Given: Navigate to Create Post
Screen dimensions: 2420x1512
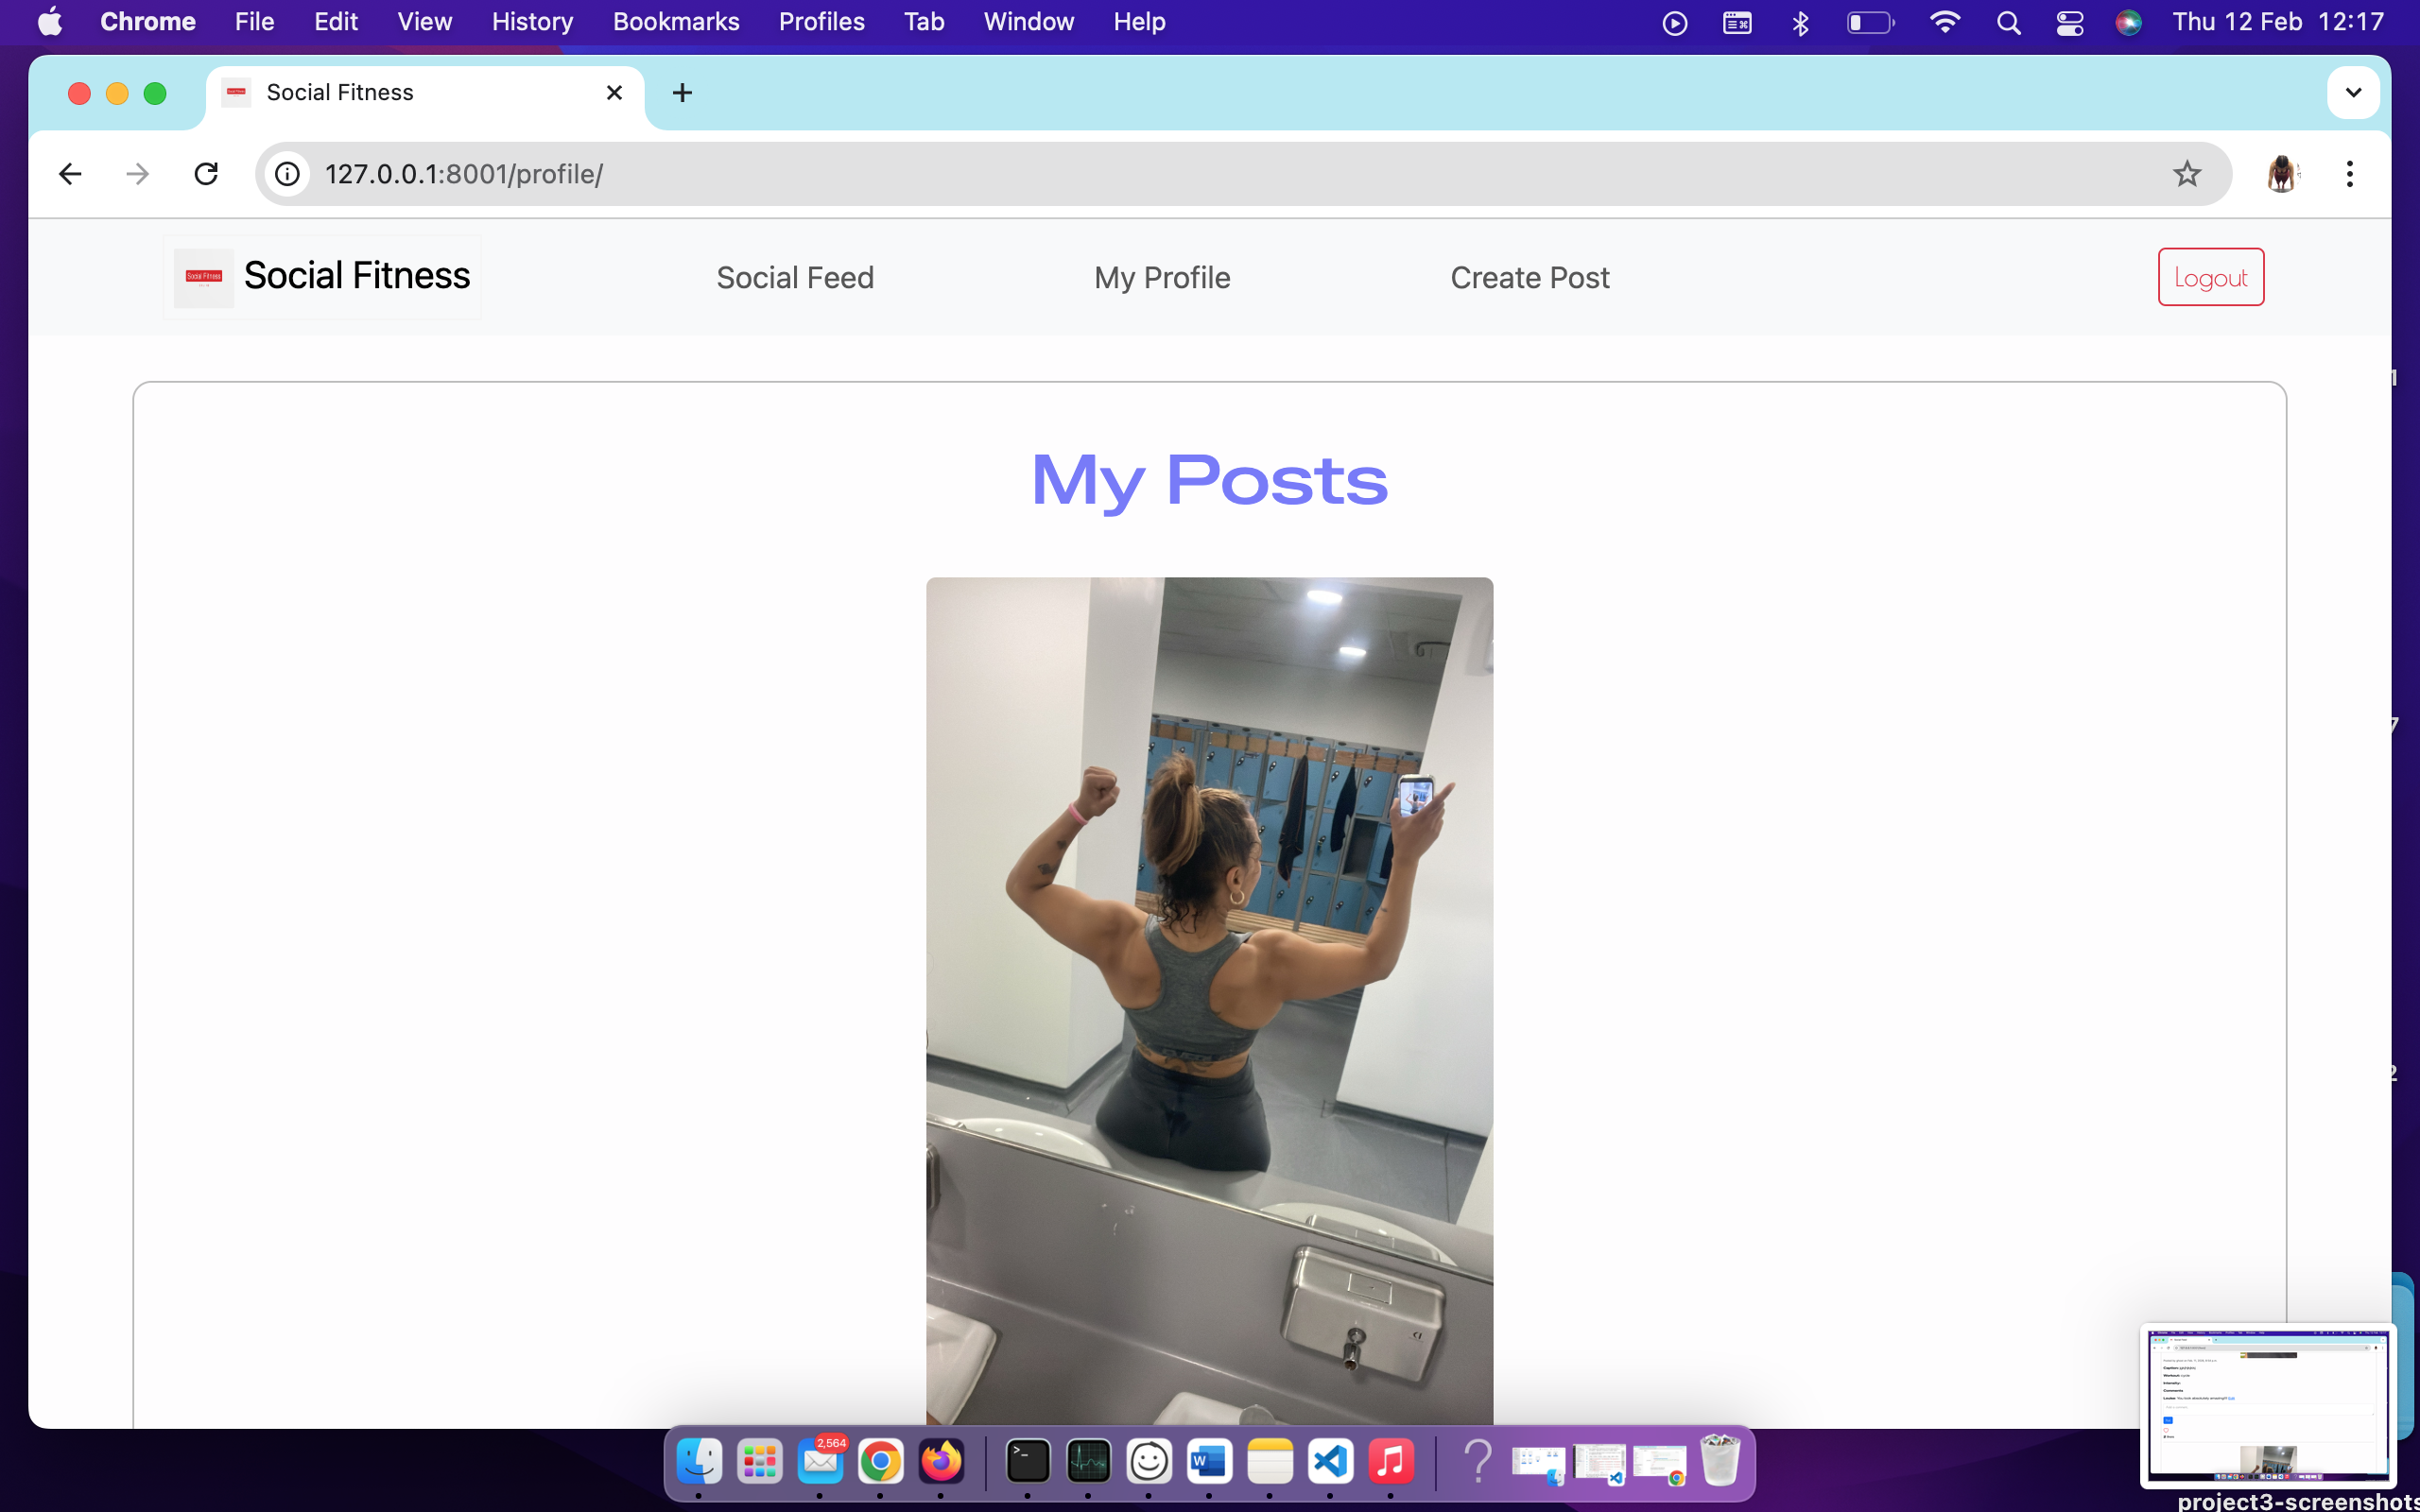Looking at the screenshot, I should tap(1529, 277).
